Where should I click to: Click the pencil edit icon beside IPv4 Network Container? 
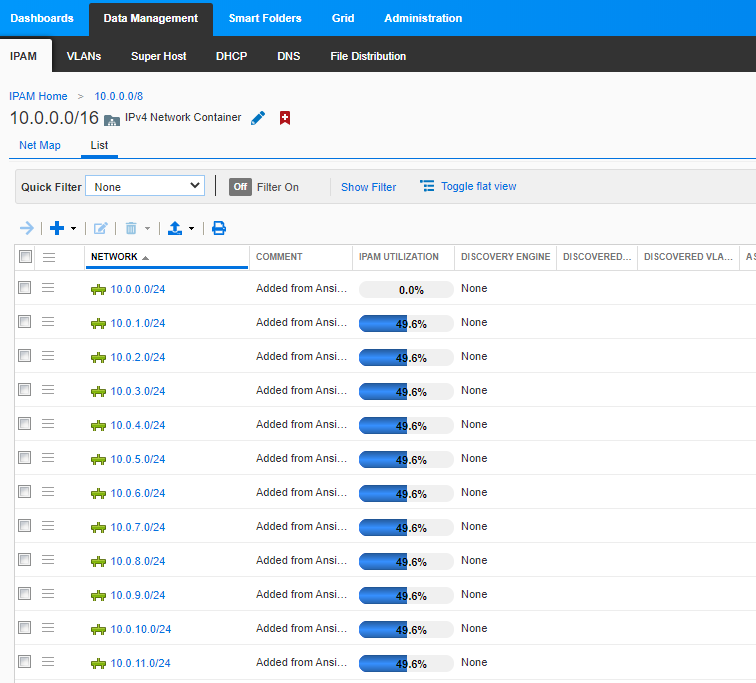(x=258, y=118)
